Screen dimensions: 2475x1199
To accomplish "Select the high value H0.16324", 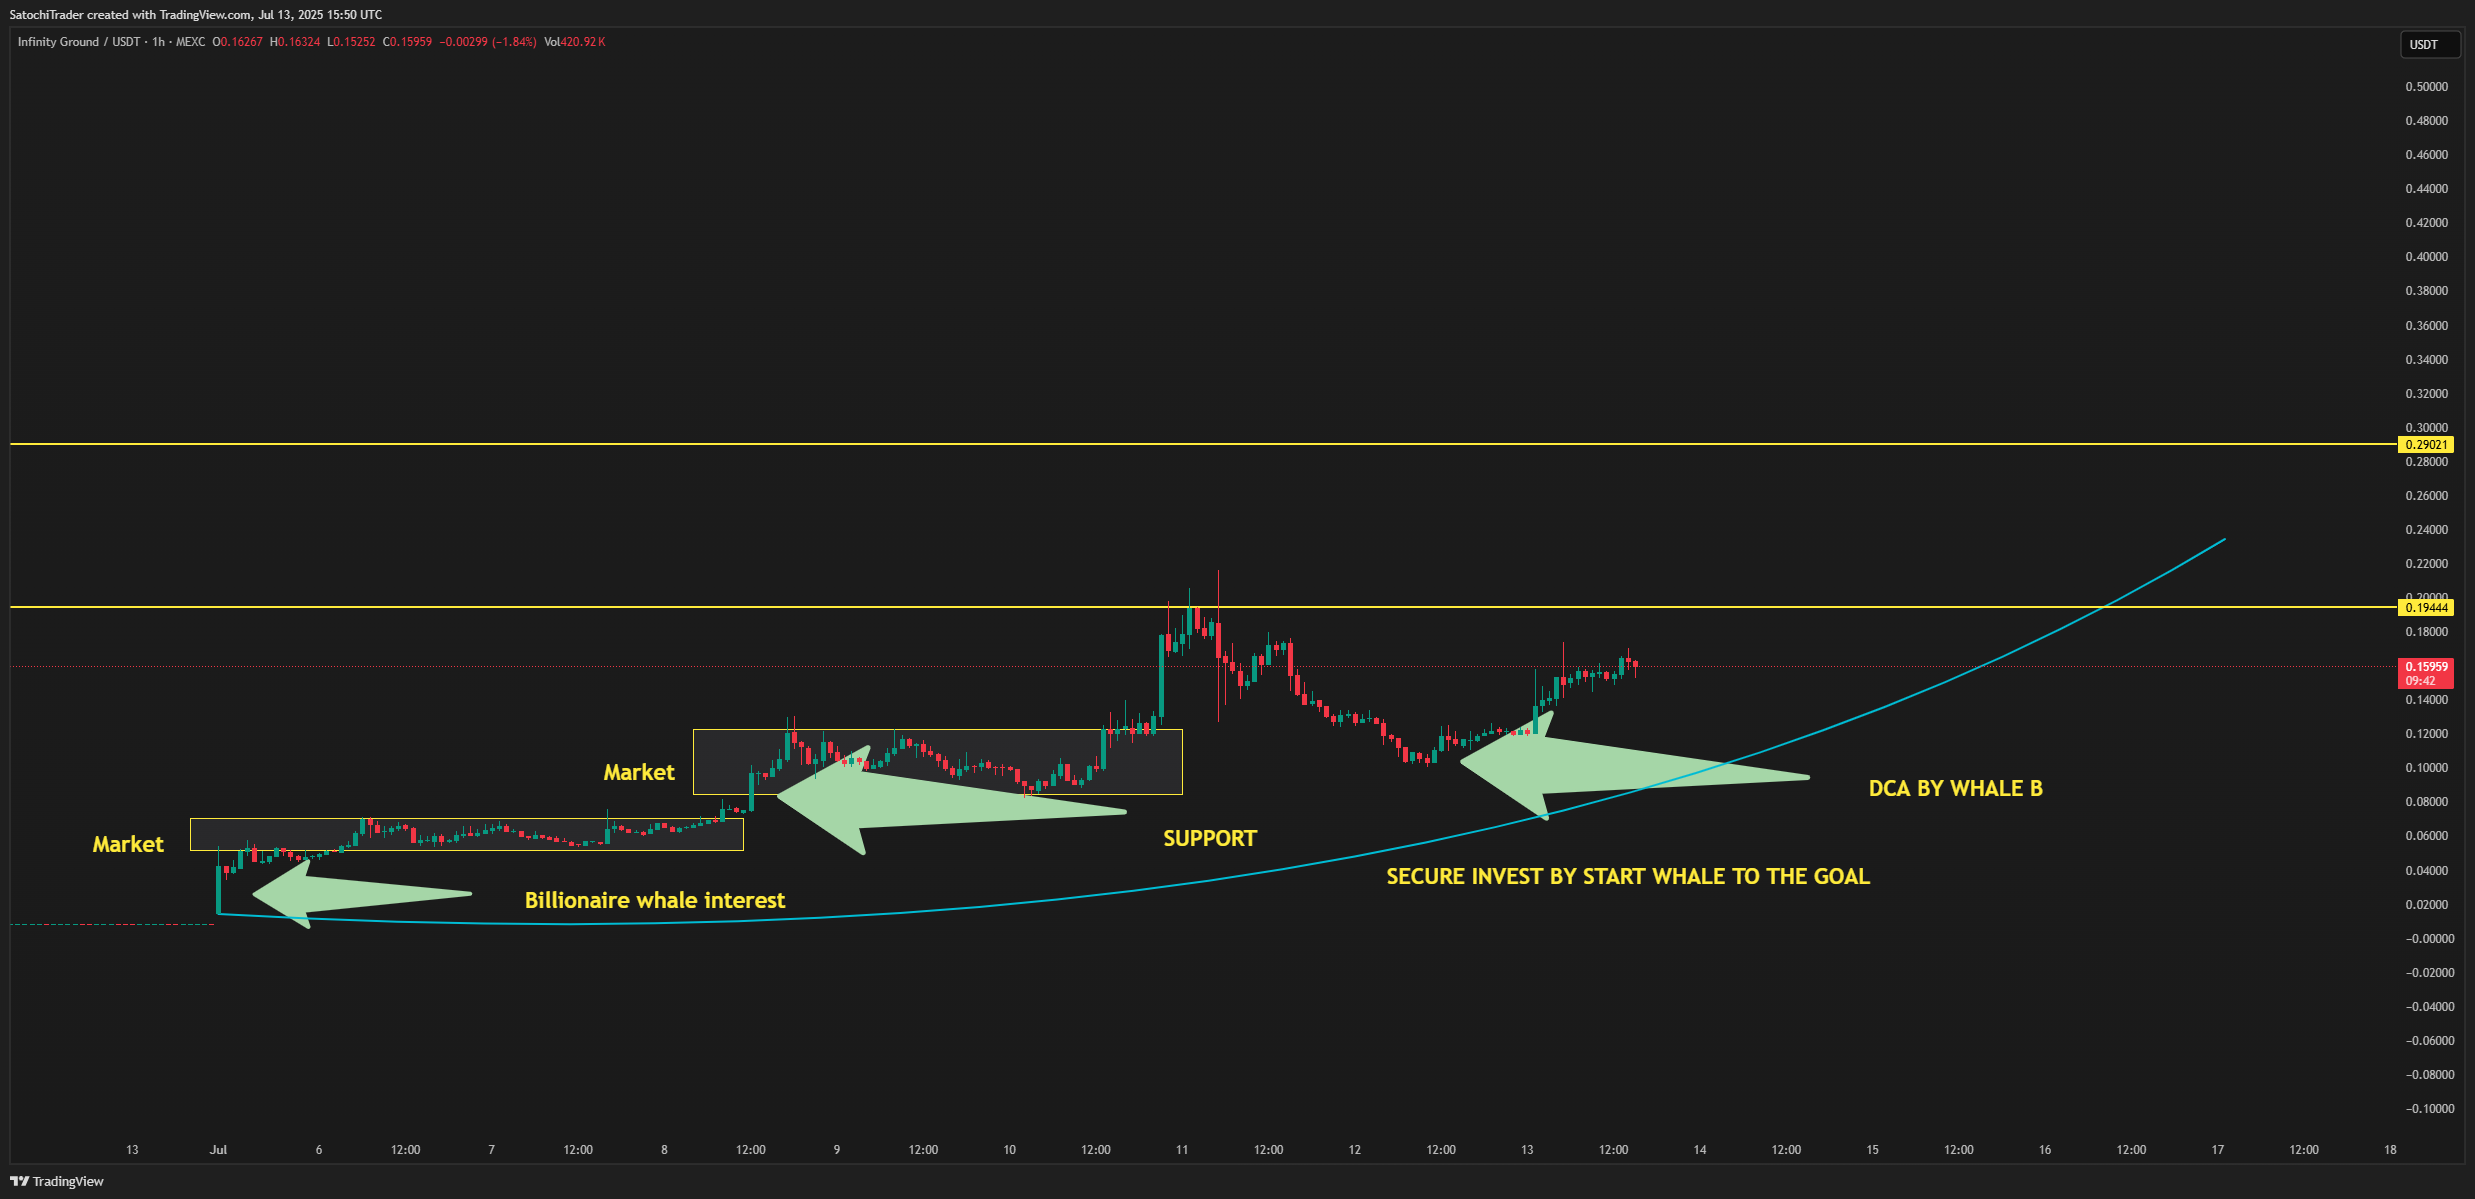I will point(295,42).
